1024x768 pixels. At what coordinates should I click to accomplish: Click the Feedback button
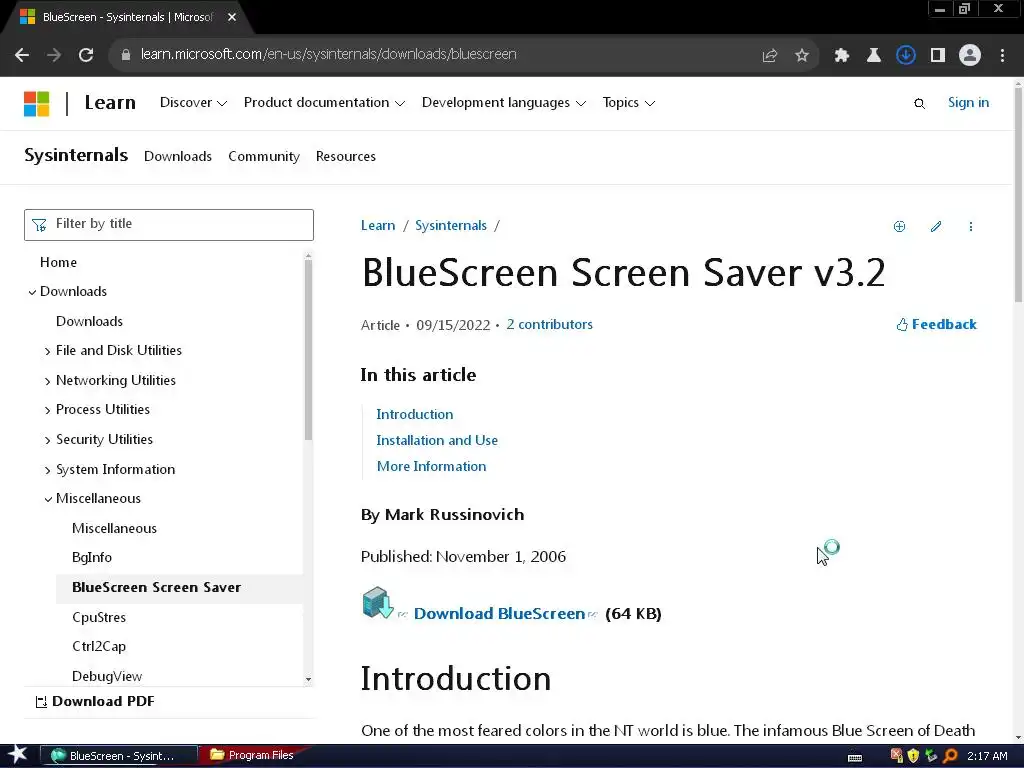tap(936, 325)
